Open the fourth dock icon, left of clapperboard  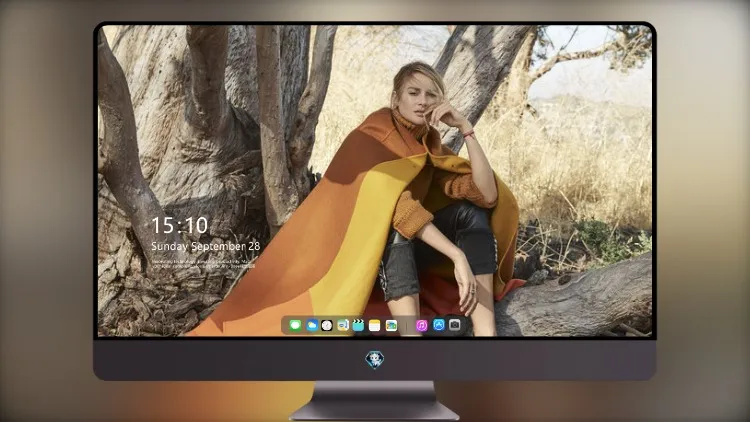(342, 325)
